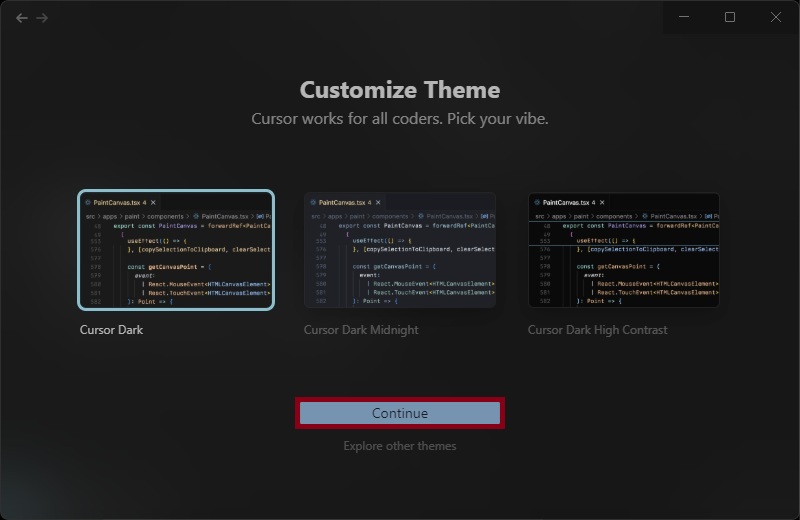Click the Cursor Dark Midnight label
The height and width of the screenshot is (520, 800).
coord(361,330)
